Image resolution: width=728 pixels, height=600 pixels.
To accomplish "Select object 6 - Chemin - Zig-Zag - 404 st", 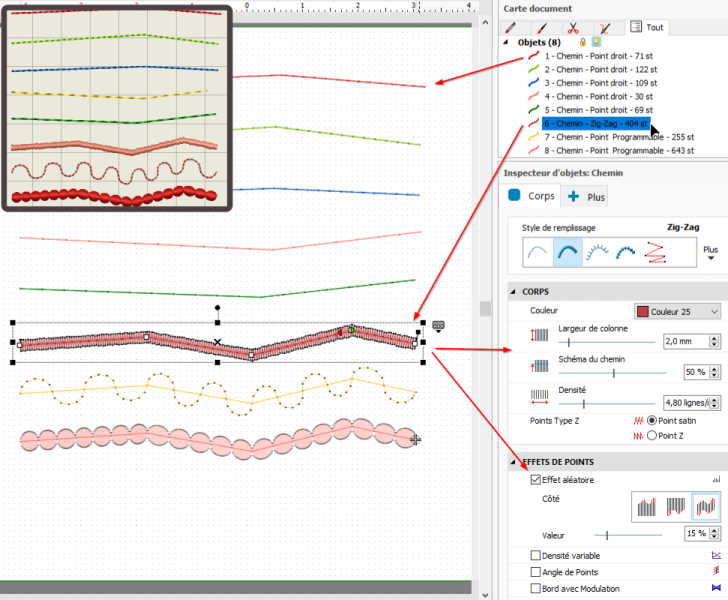I will (x=596, y=124).
